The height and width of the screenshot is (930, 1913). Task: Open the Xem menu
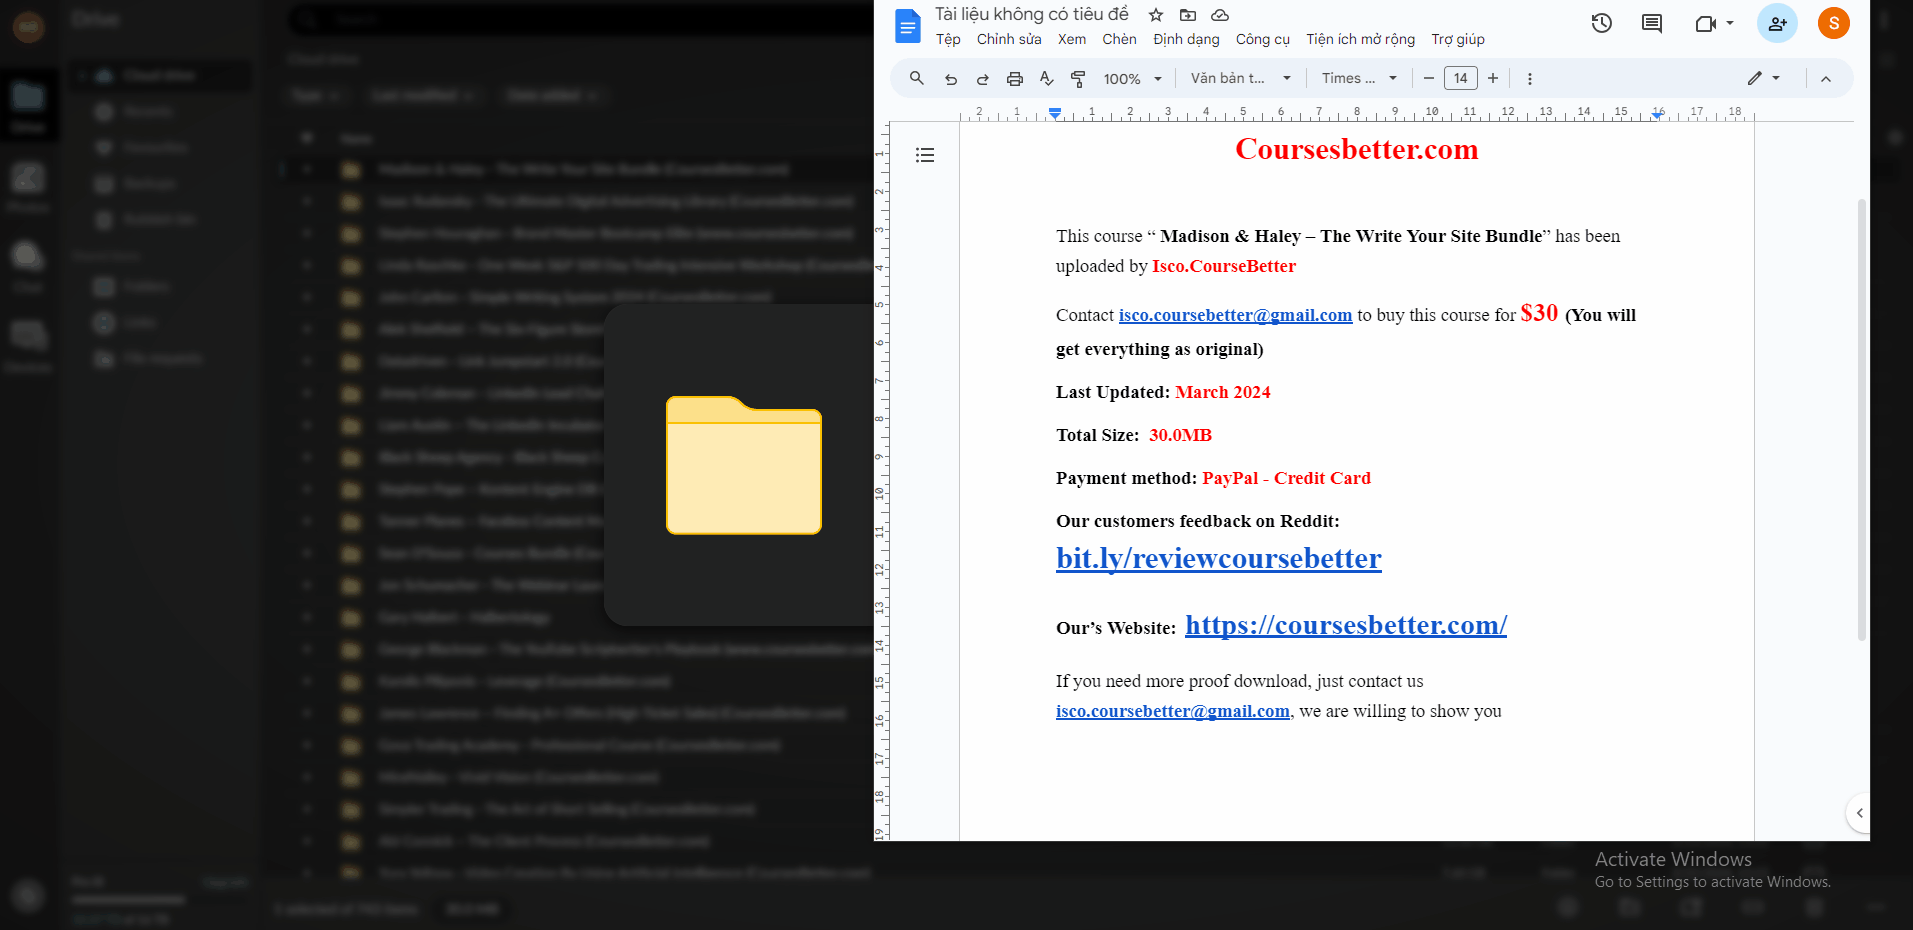pos(1072,39)
